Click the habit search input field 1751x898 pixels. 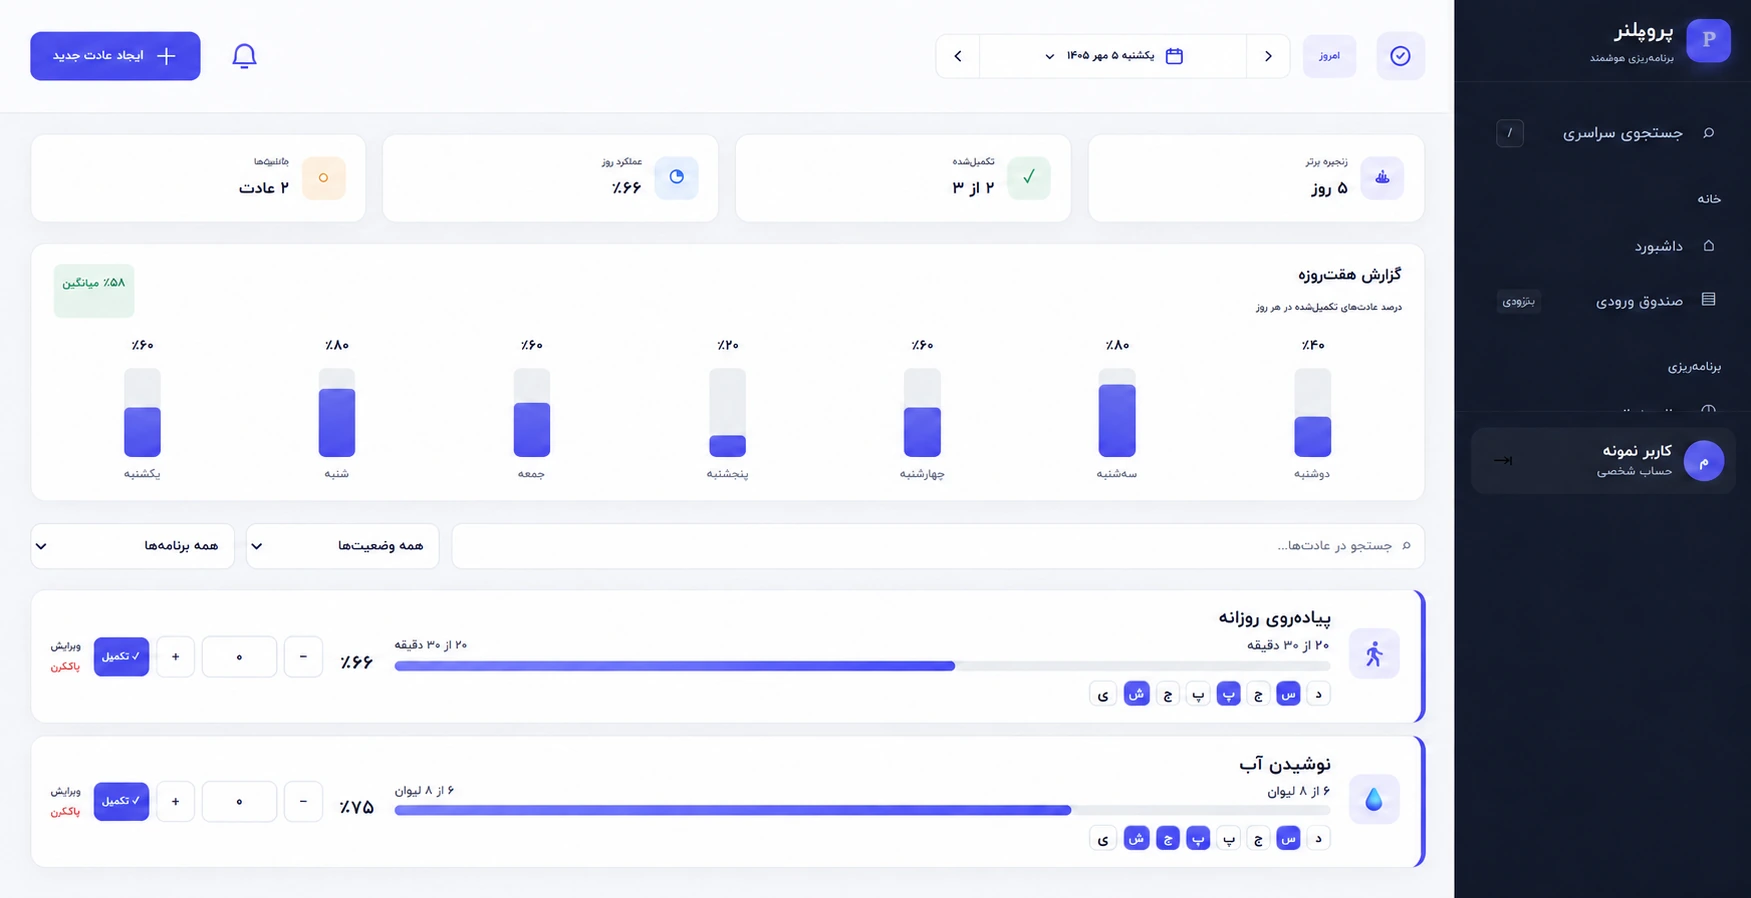pos(938,546)
